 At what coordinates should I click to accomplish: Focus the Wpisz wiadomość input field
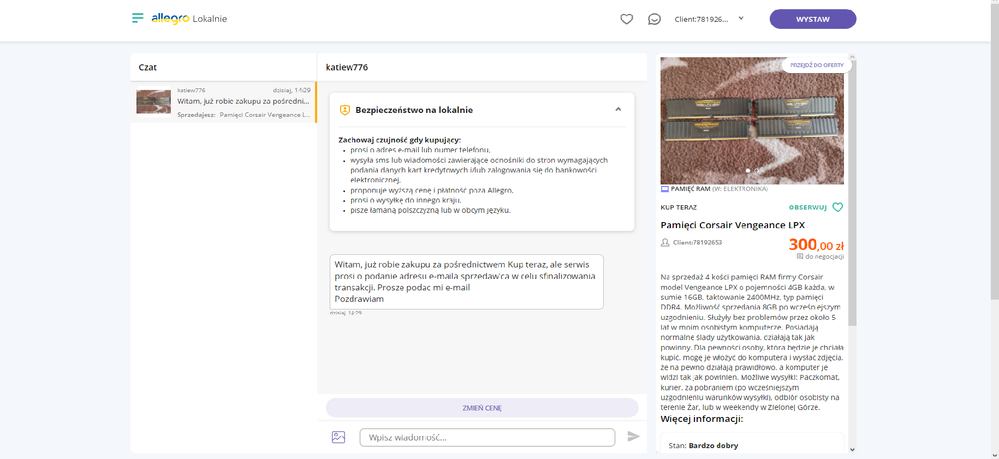click(x=487, y=437)
